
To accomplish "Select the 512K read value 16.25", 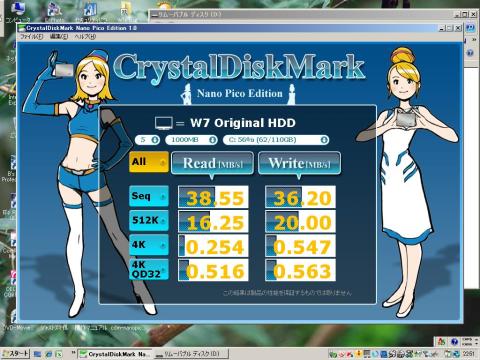I will click(213, 221).
